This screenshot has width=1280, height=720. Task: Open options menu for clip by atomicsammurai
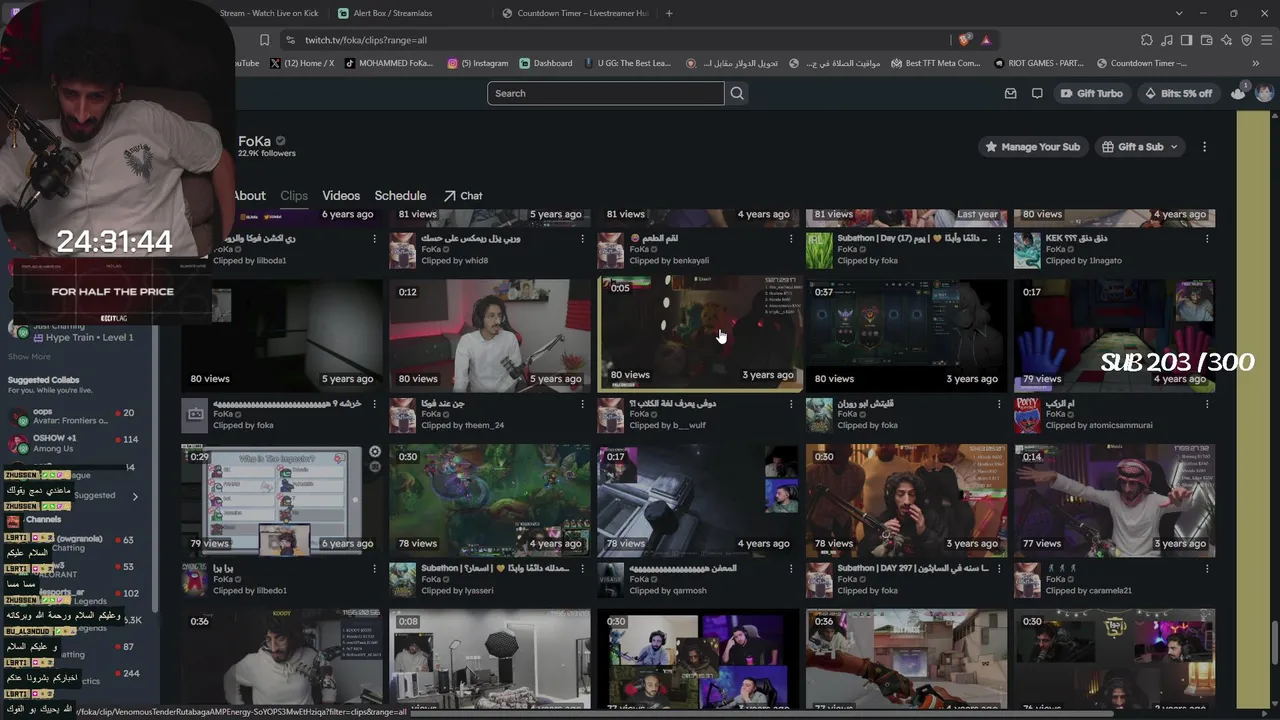tap(1207, 404)
